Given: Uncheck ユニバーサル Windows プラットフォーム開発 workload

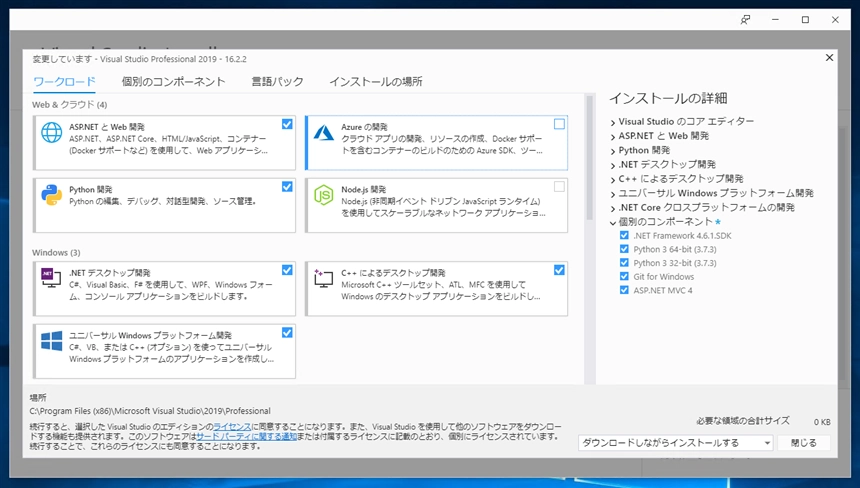Looking at the screenshot, I should tap(287, 333).
